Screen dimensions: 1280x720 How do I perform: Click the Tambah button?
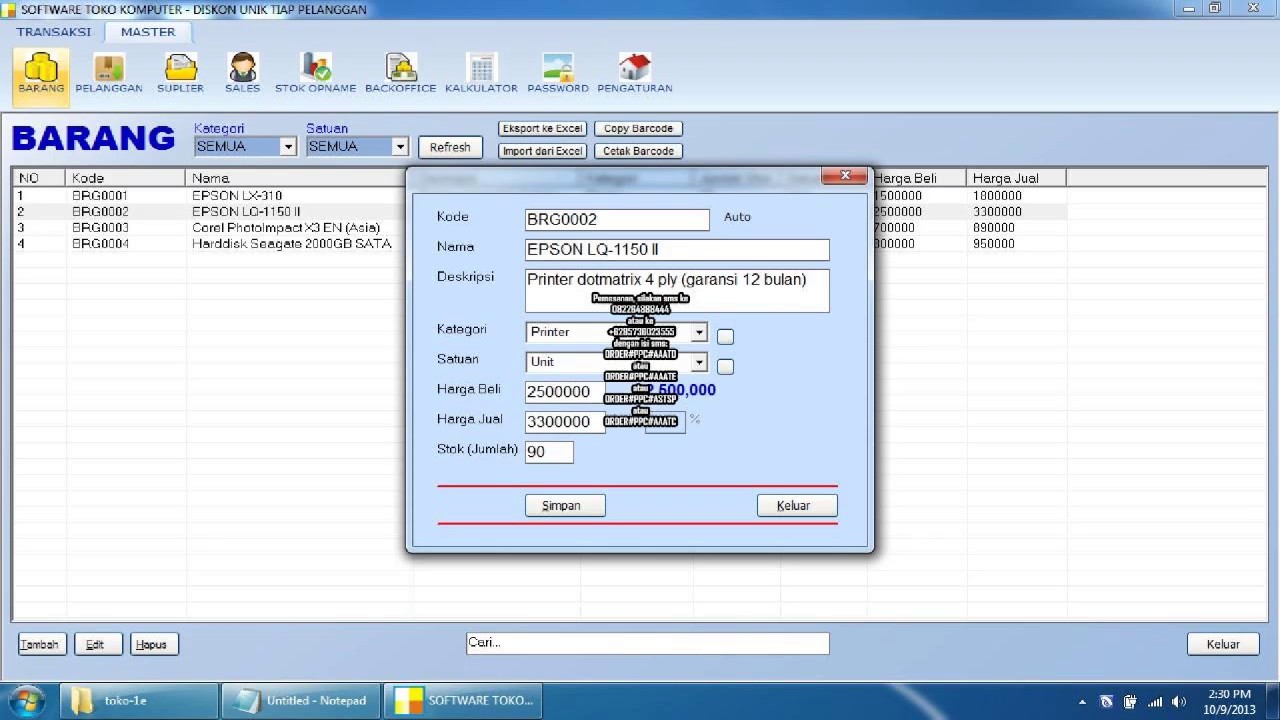coord(40,644)
